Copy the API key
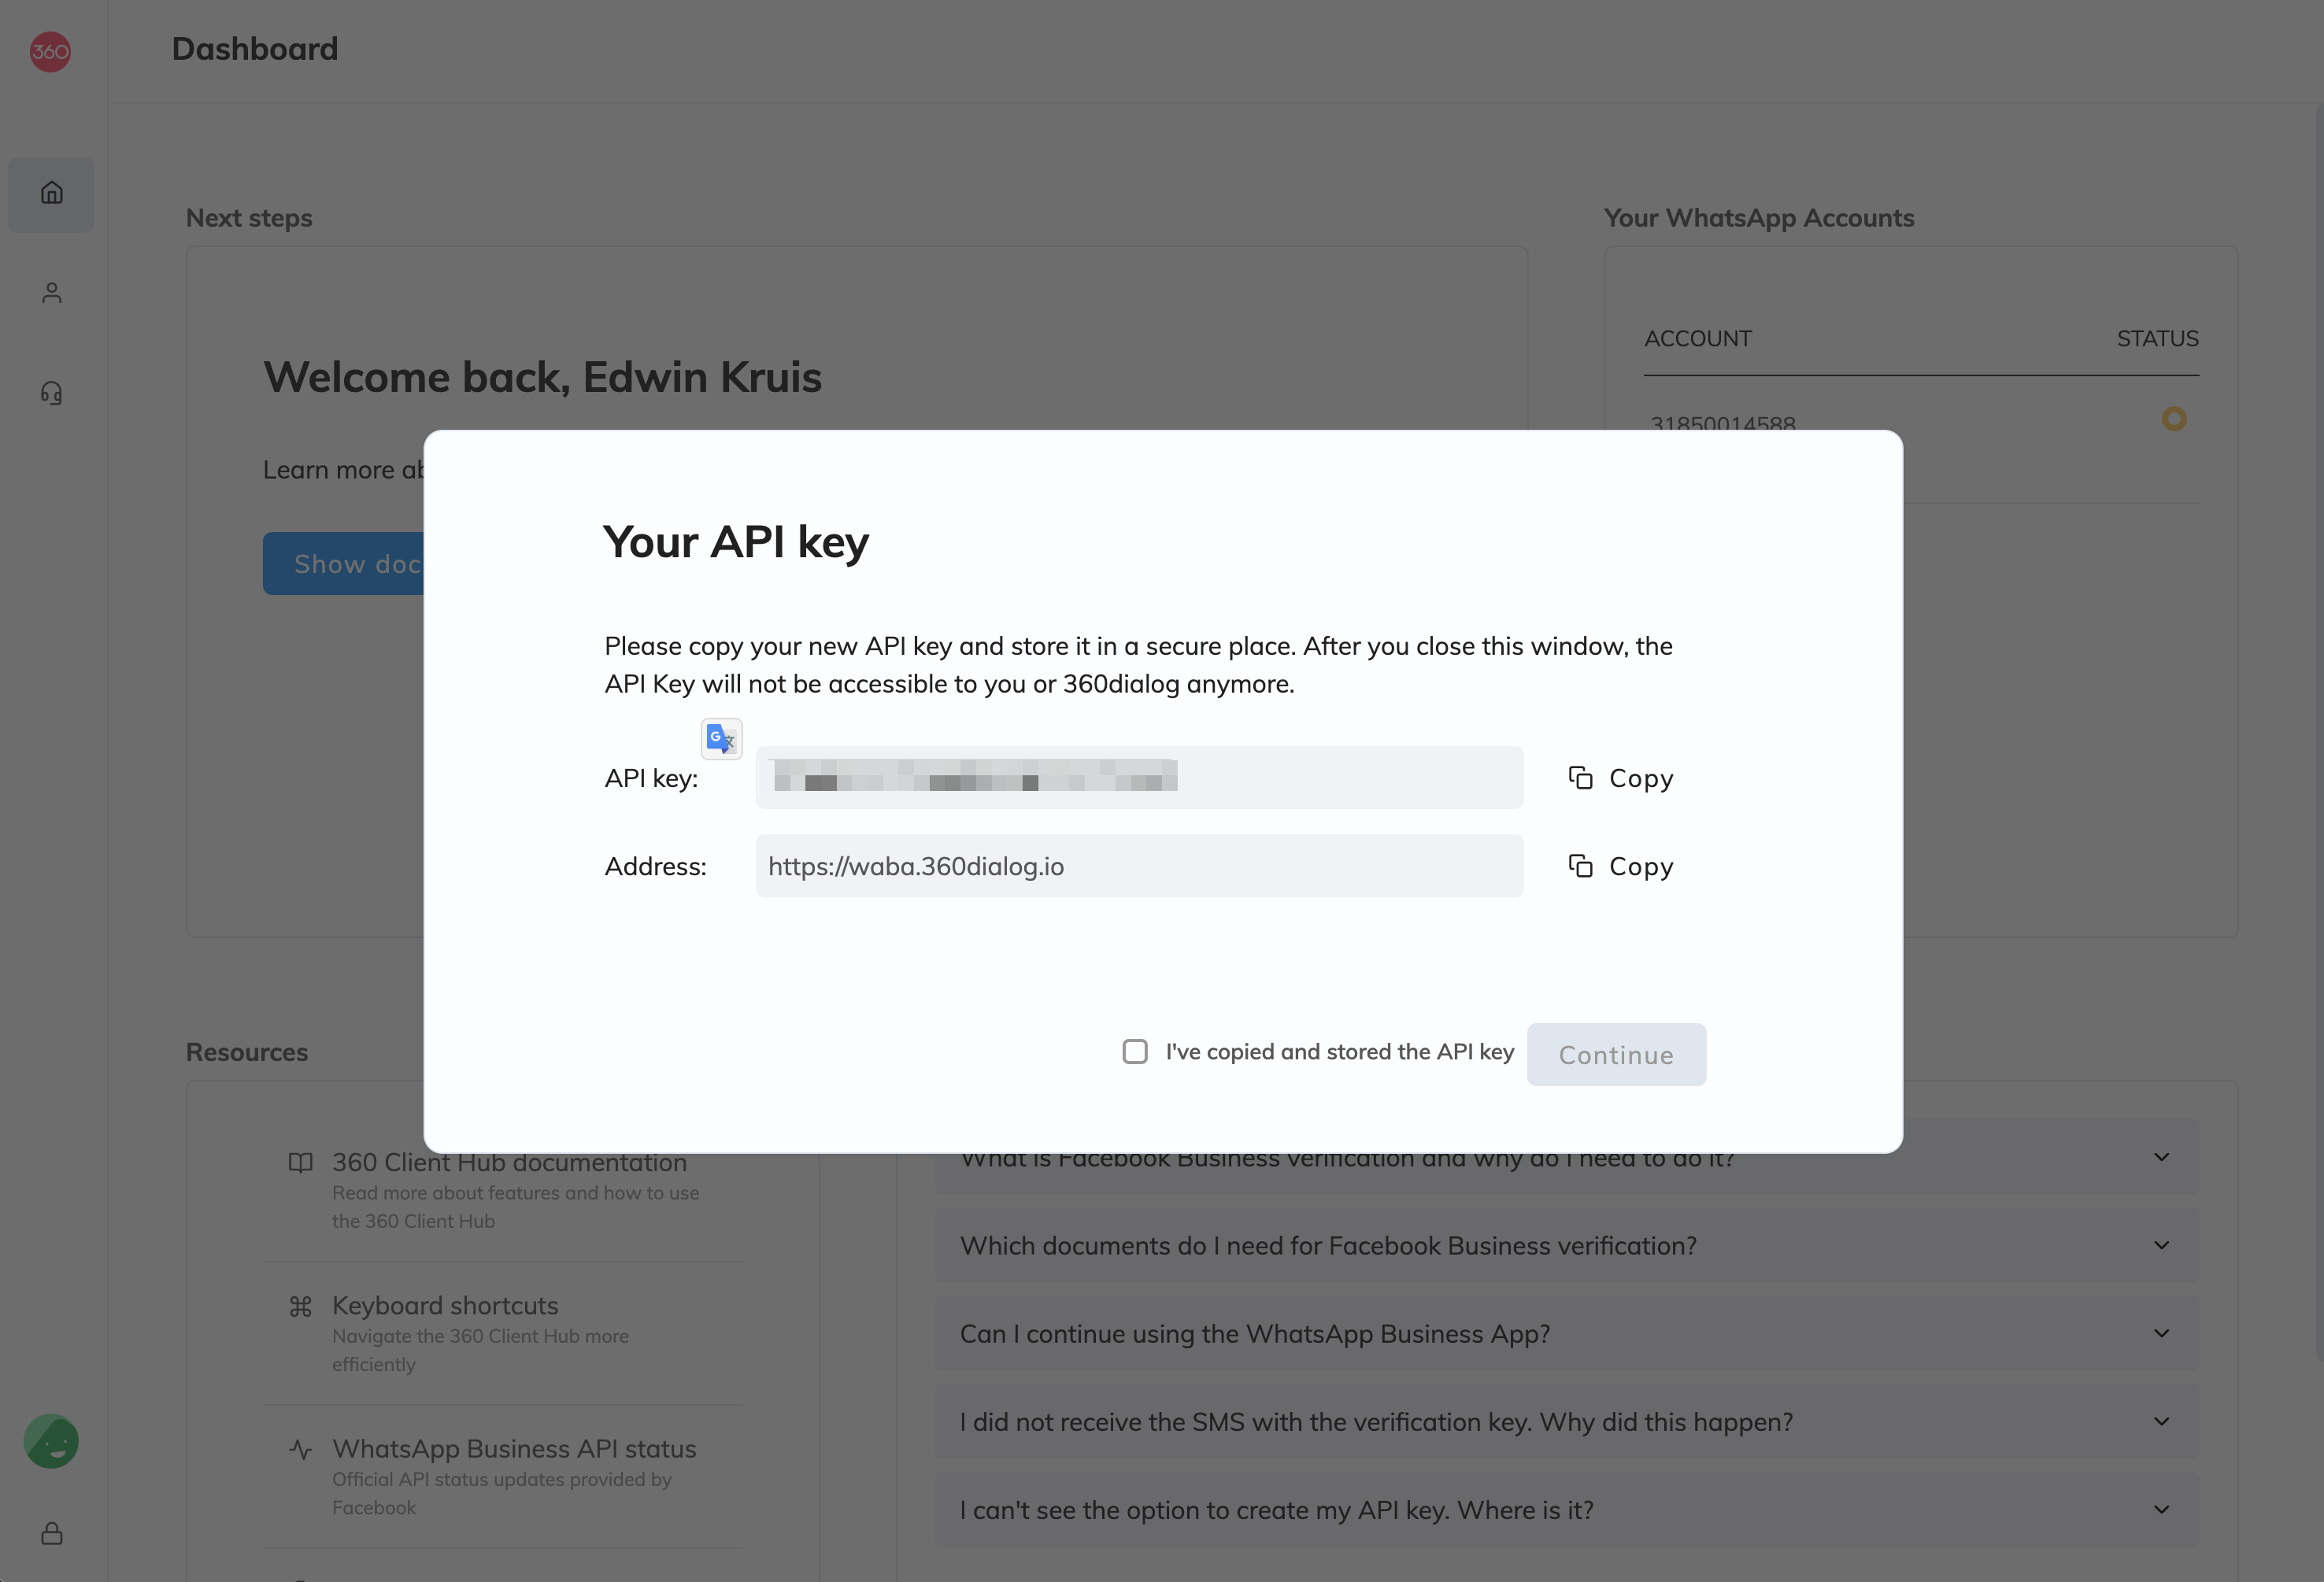This screenshot has height=1582, width=2324. coord(1621,778)
